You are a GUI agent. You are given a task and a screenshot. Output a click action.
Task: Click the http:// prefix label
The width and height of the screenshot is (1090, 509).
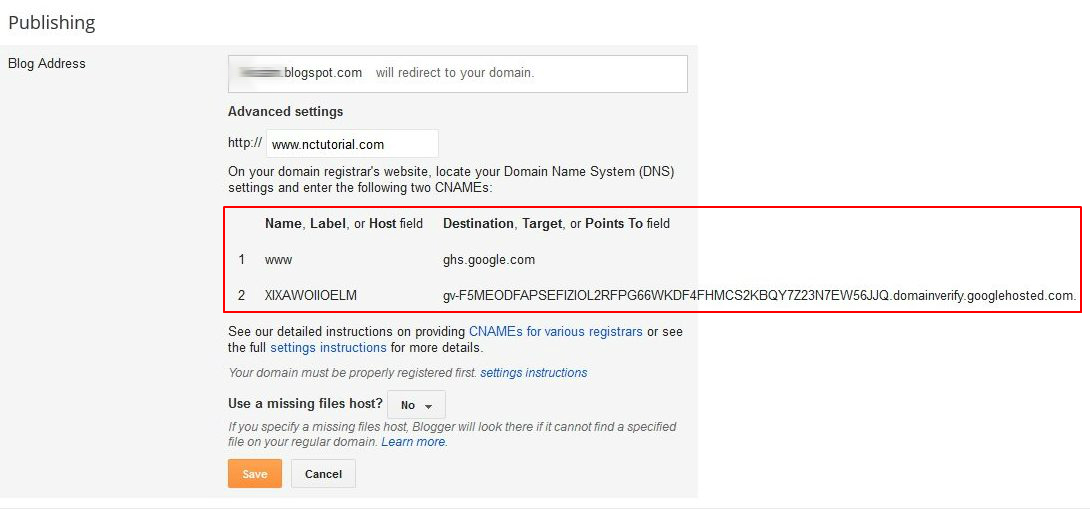244,143
